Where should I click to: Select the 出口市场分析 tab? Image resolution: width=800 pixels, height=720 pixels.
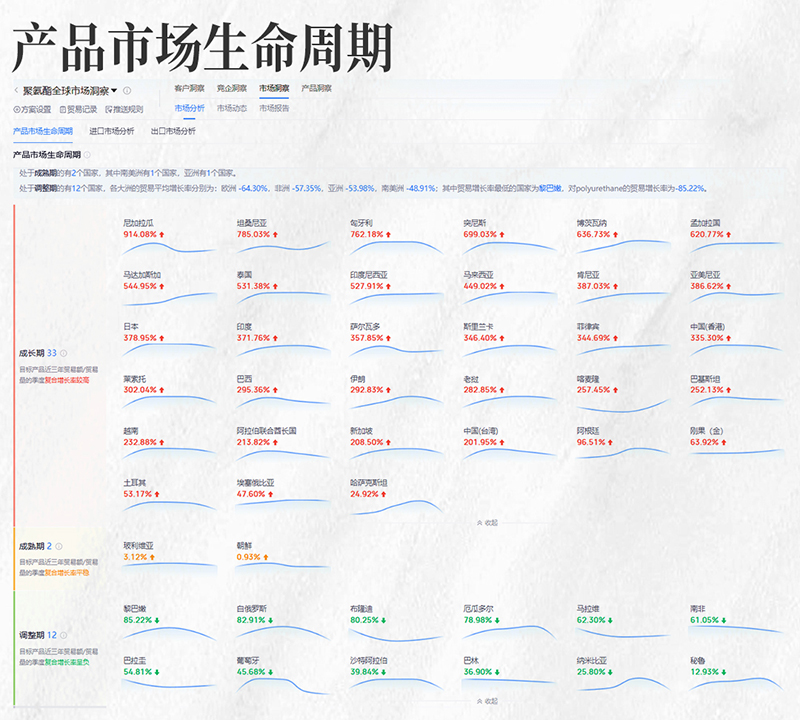coord(173,131)
